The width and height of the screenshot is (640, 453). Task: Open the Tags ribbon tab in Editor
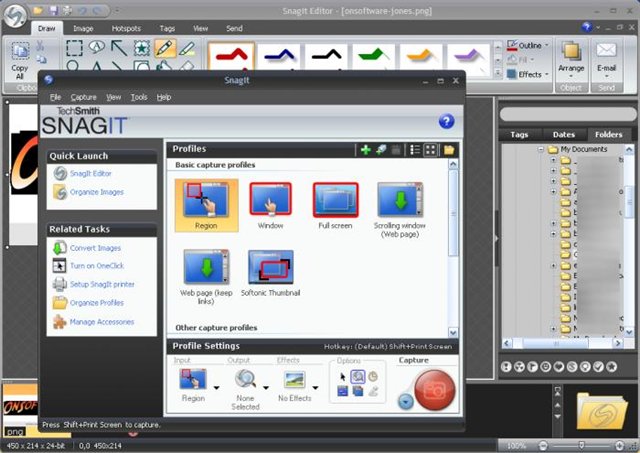tap(167, 29)
